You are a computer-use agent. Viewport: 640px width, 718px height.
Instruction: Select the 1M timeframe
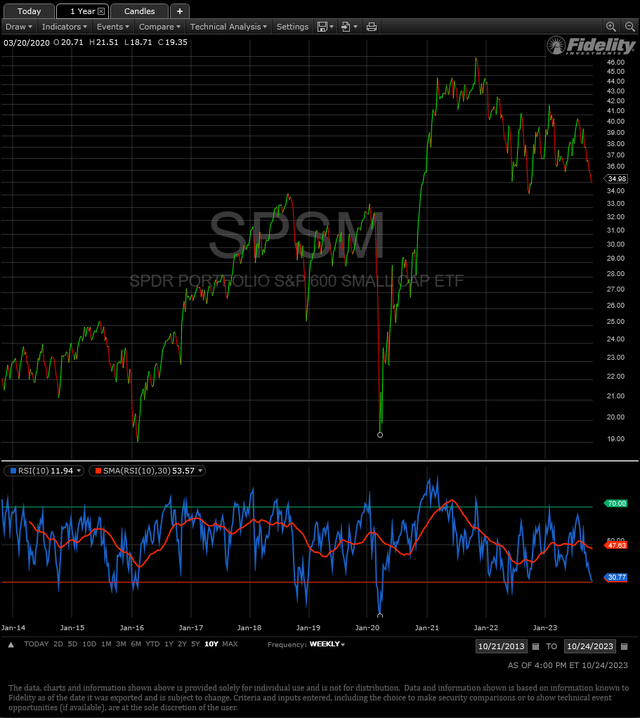tap(106, 644)
